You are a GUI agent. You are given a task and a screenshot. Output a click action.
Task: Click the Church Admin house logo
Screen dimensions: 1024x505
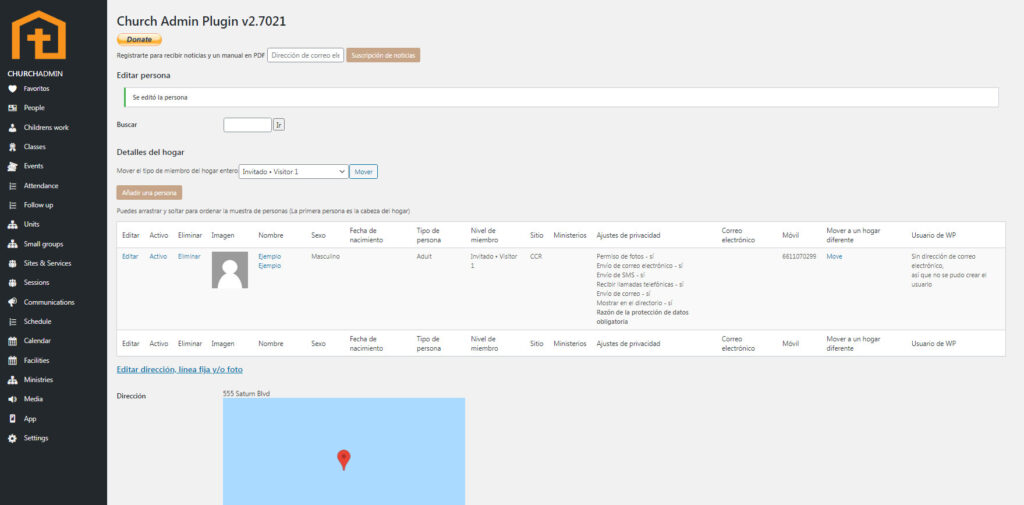point(38,35)
